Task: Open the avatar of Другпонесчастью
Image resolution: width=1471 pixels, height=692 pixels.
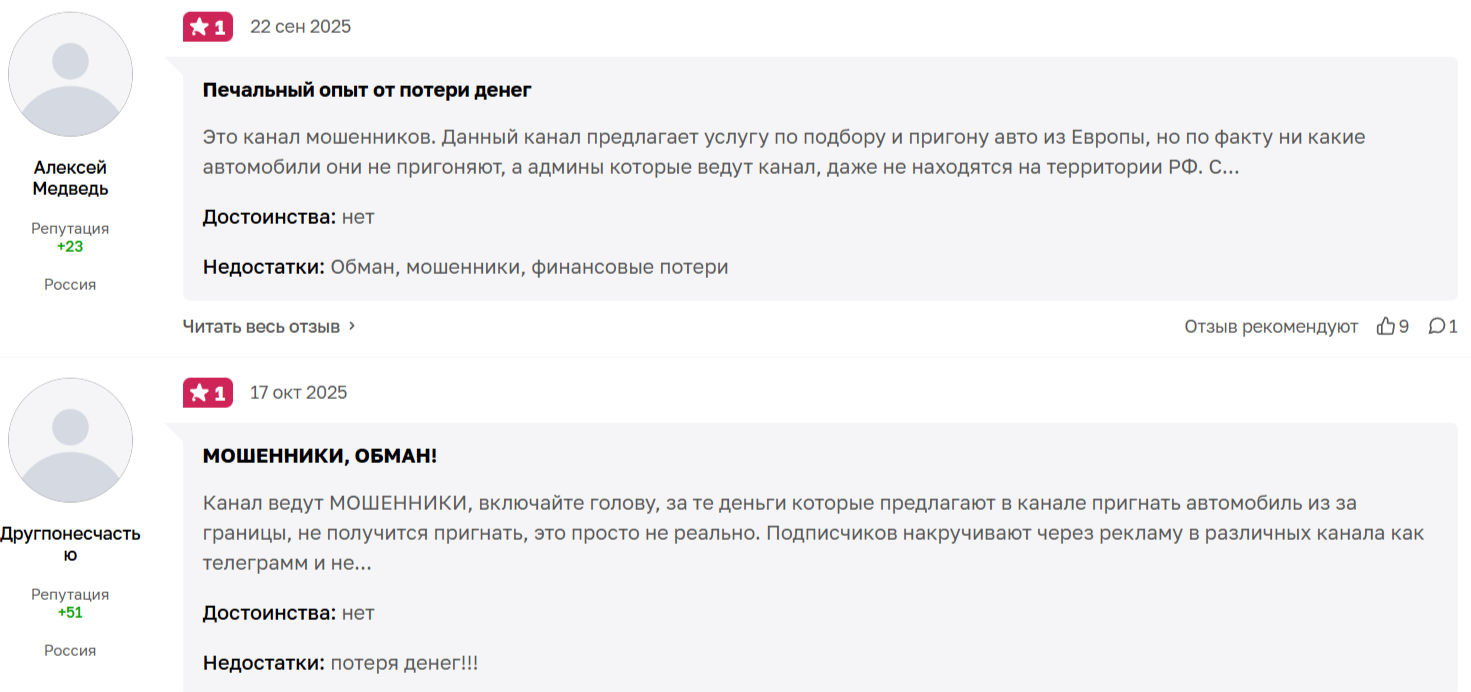Action: (70, 440)
